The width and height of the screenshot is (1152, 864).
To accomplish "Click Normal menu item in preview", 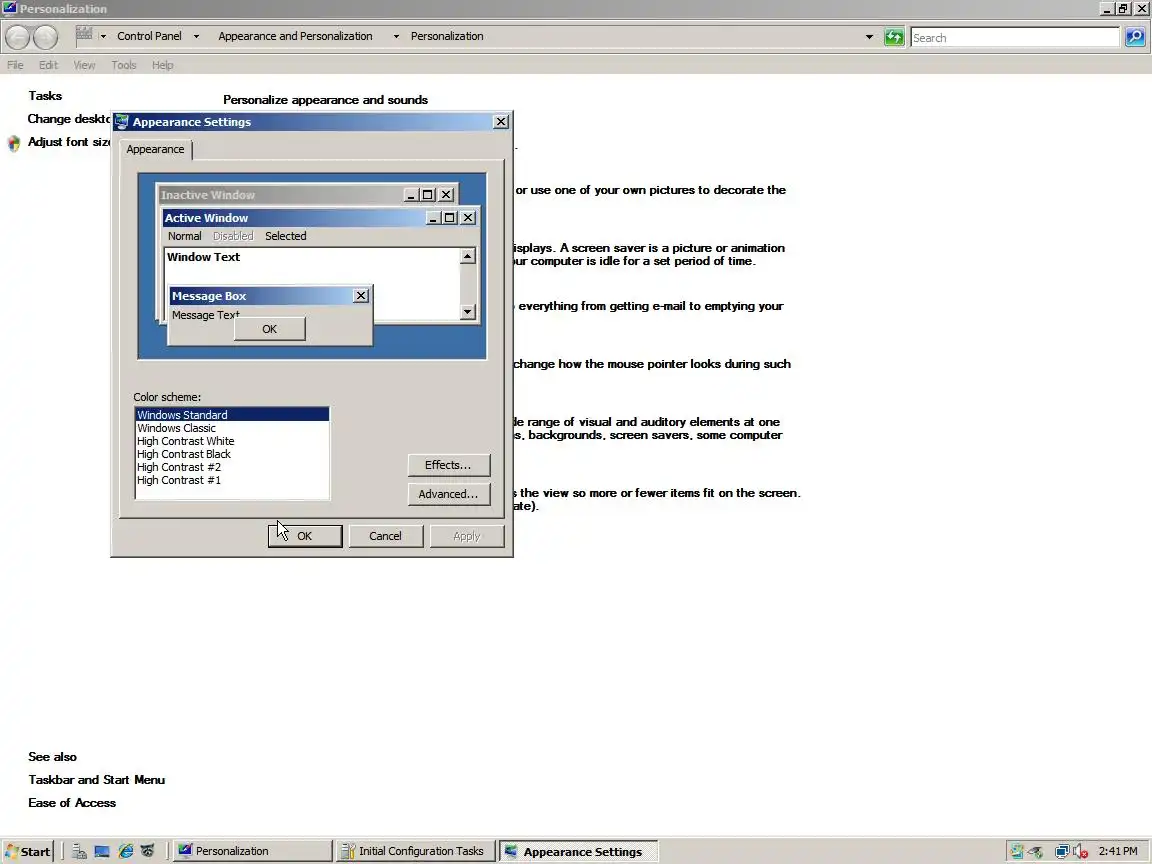I will click(x=184, y=236).
